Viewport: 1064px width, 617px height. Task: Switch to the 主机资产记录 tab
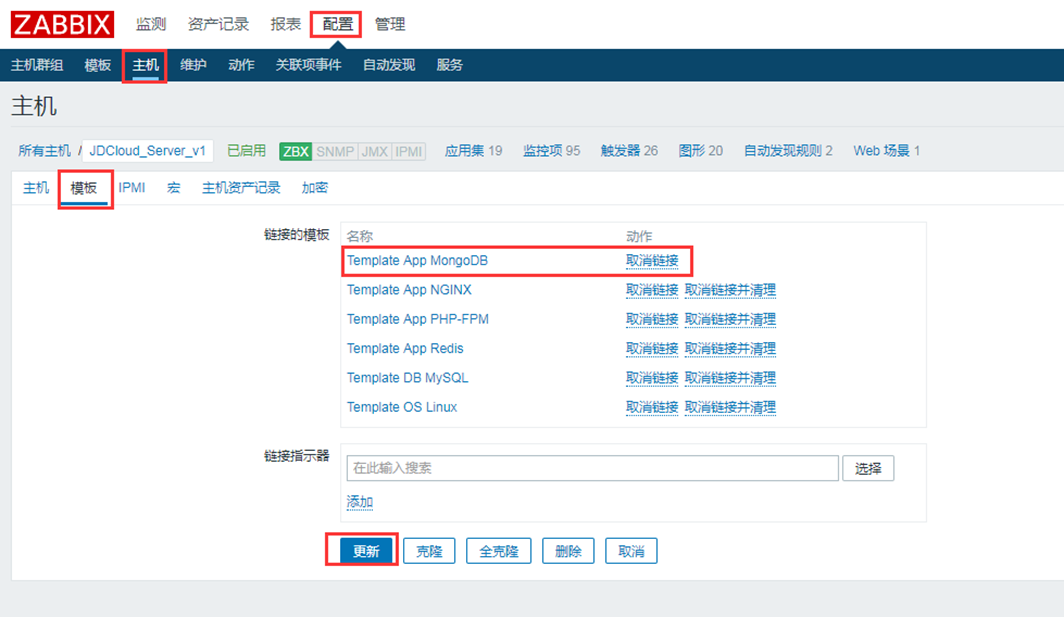click(241, 188)
